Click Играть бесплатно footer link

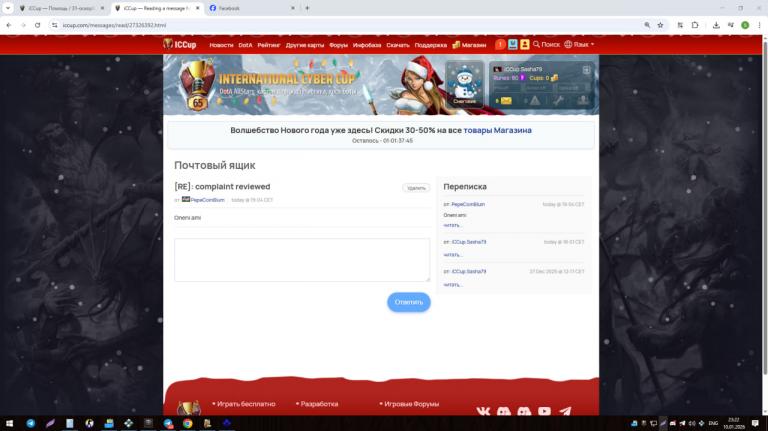(x=246, y=404)
